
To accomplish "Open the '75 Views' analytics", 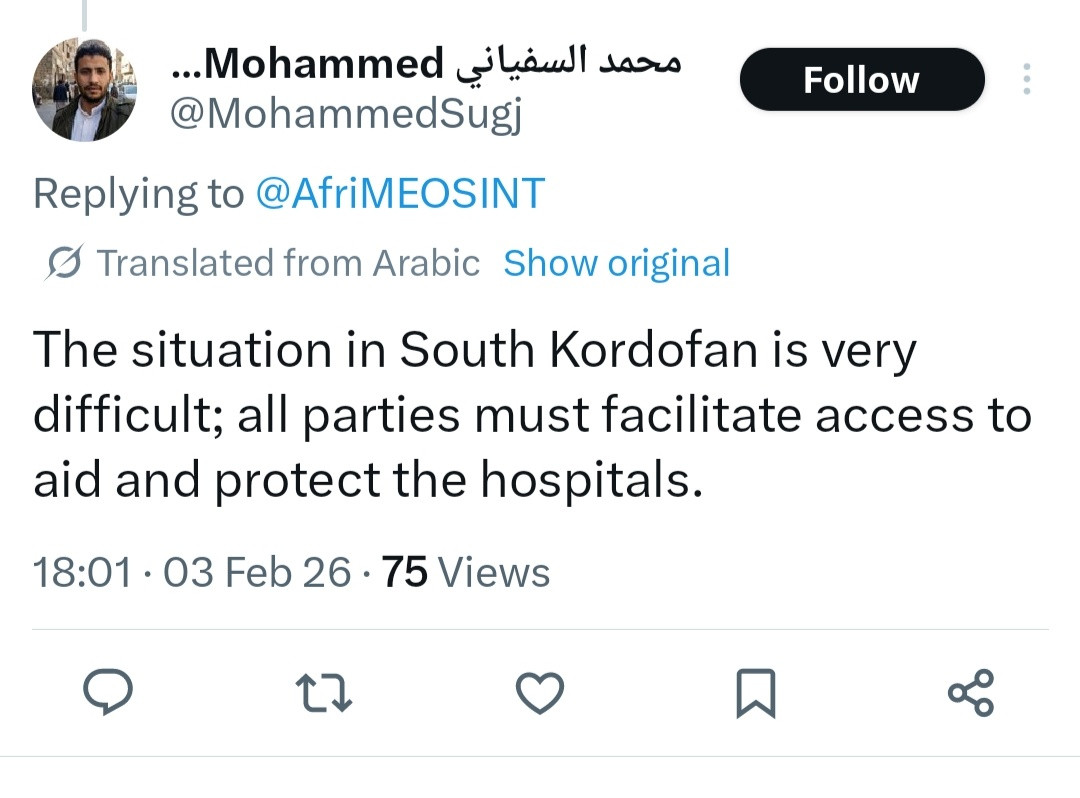I will tap(466, 573).
